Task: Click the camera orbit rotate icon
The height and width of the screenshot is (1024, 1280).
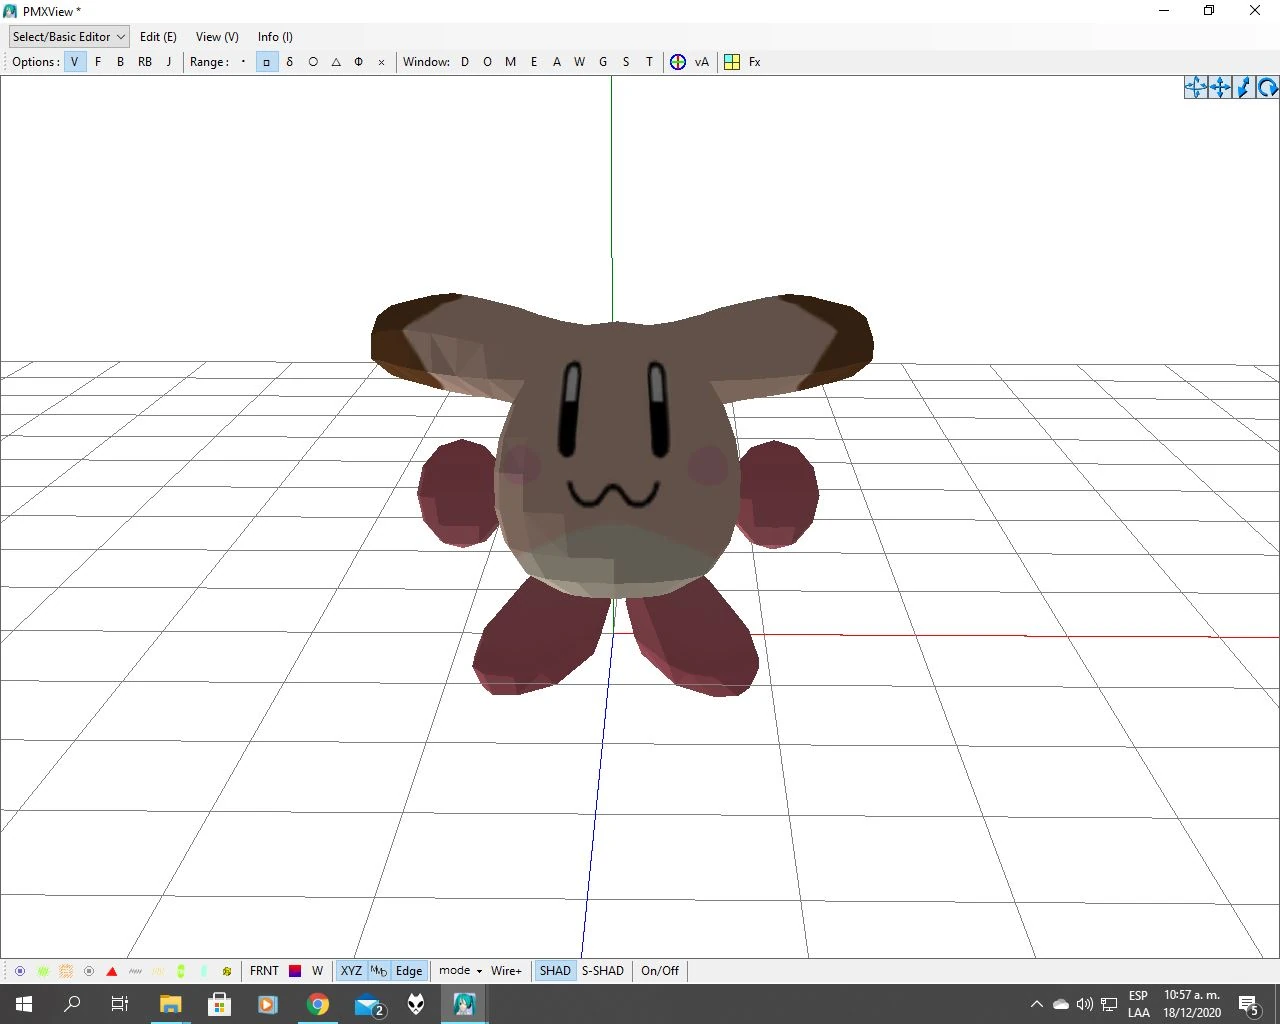Action: point(1196,88)
